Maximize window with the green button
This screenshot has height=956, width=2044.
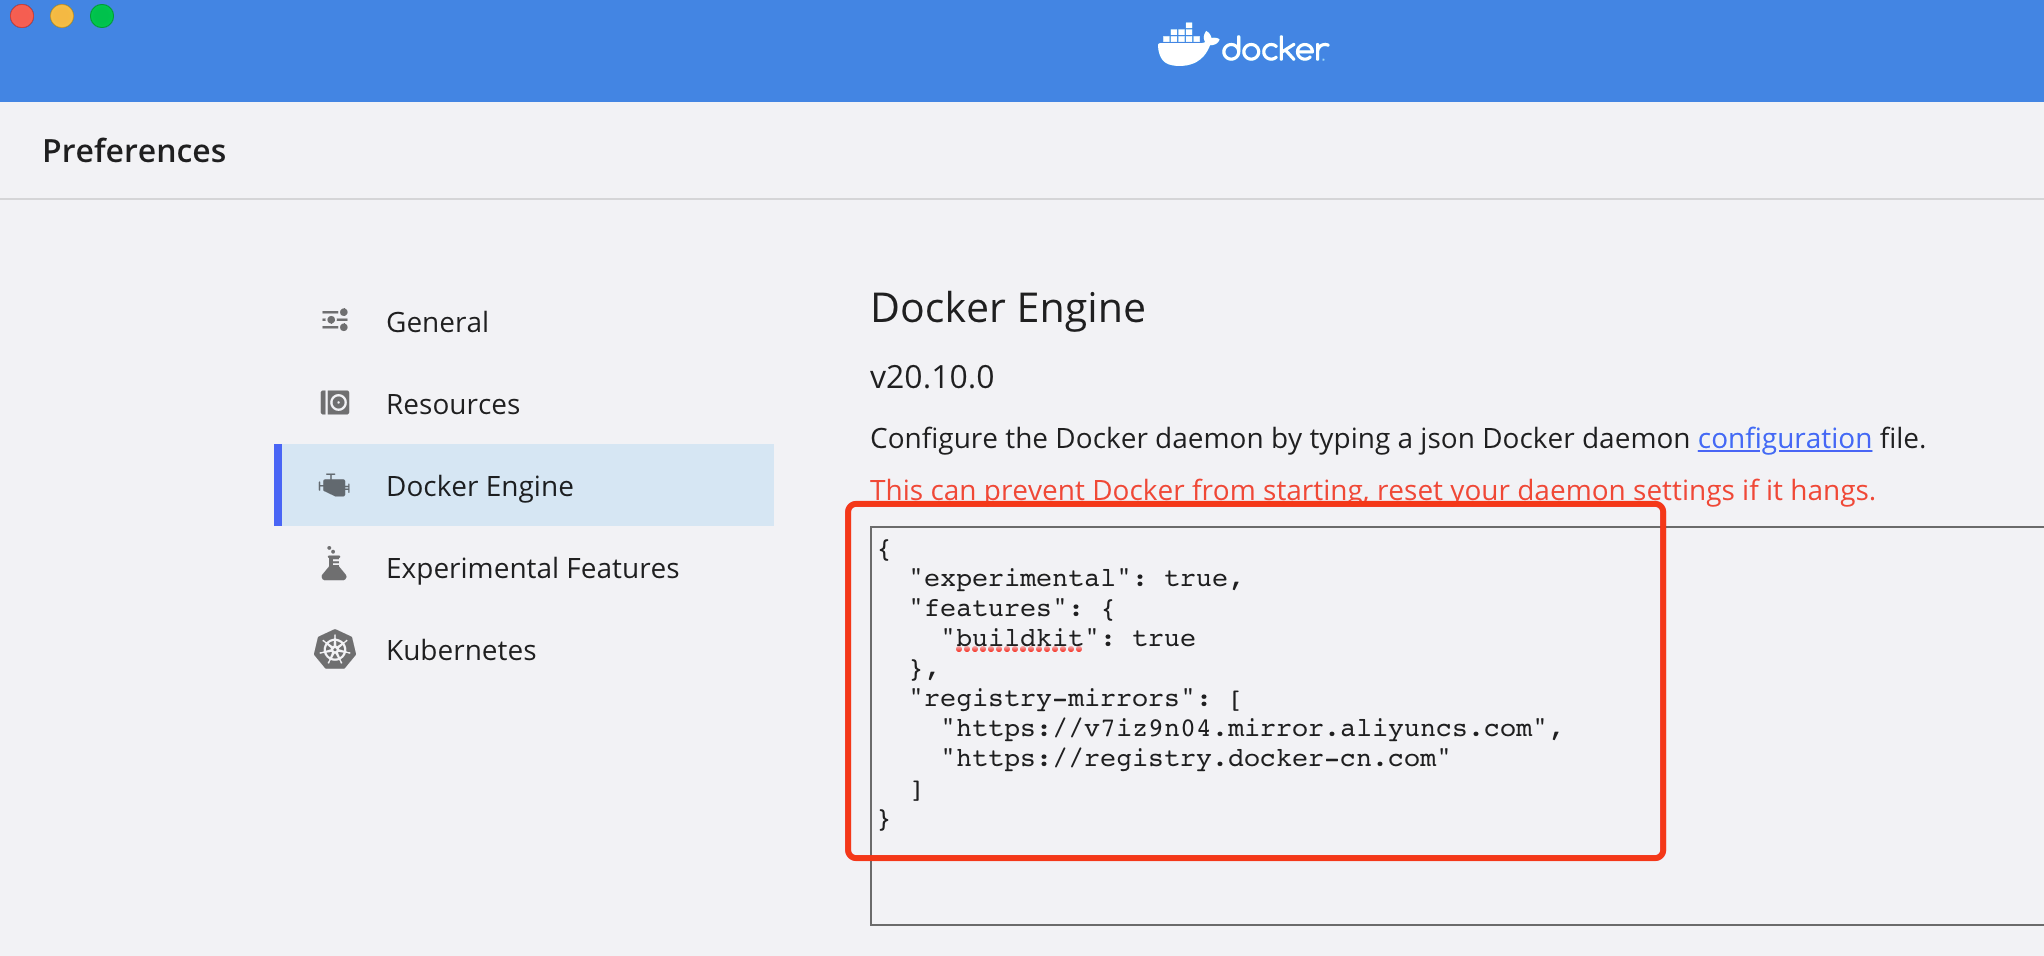tap(102, 15)
